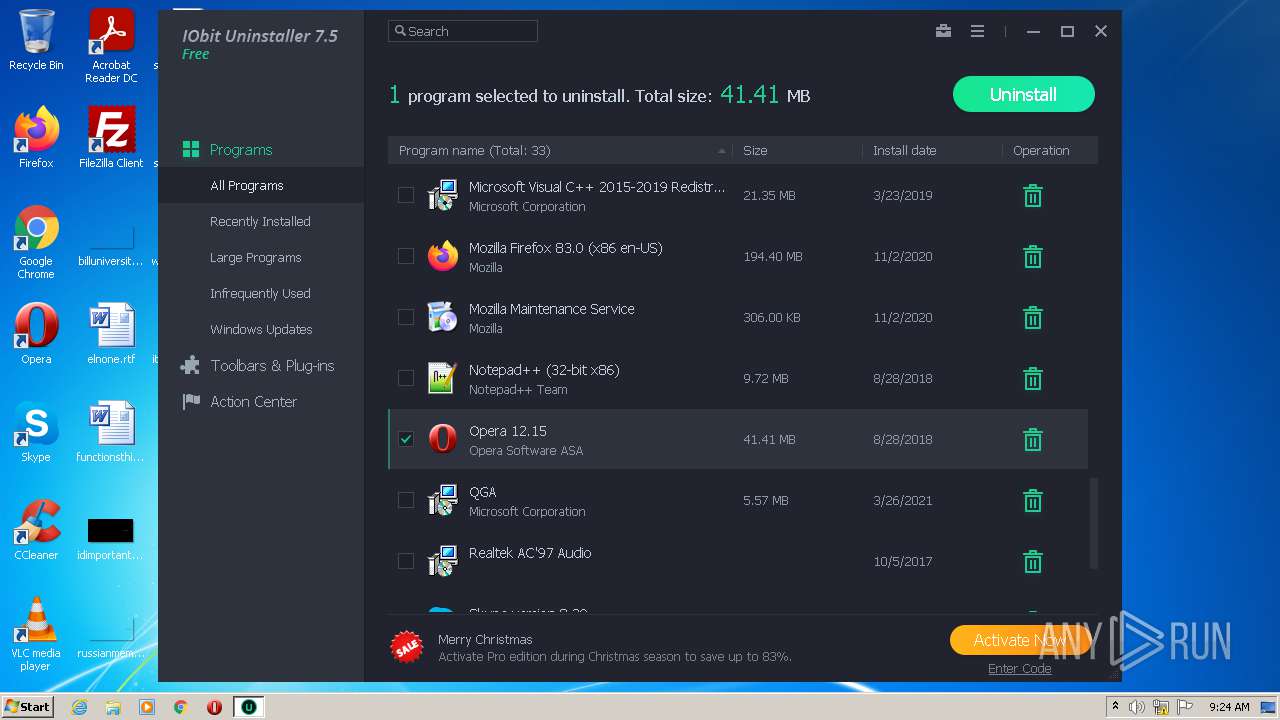Click the green Uninstall button
The height and width of the screenshot is (720, 1280).
tap(1023, 94)
